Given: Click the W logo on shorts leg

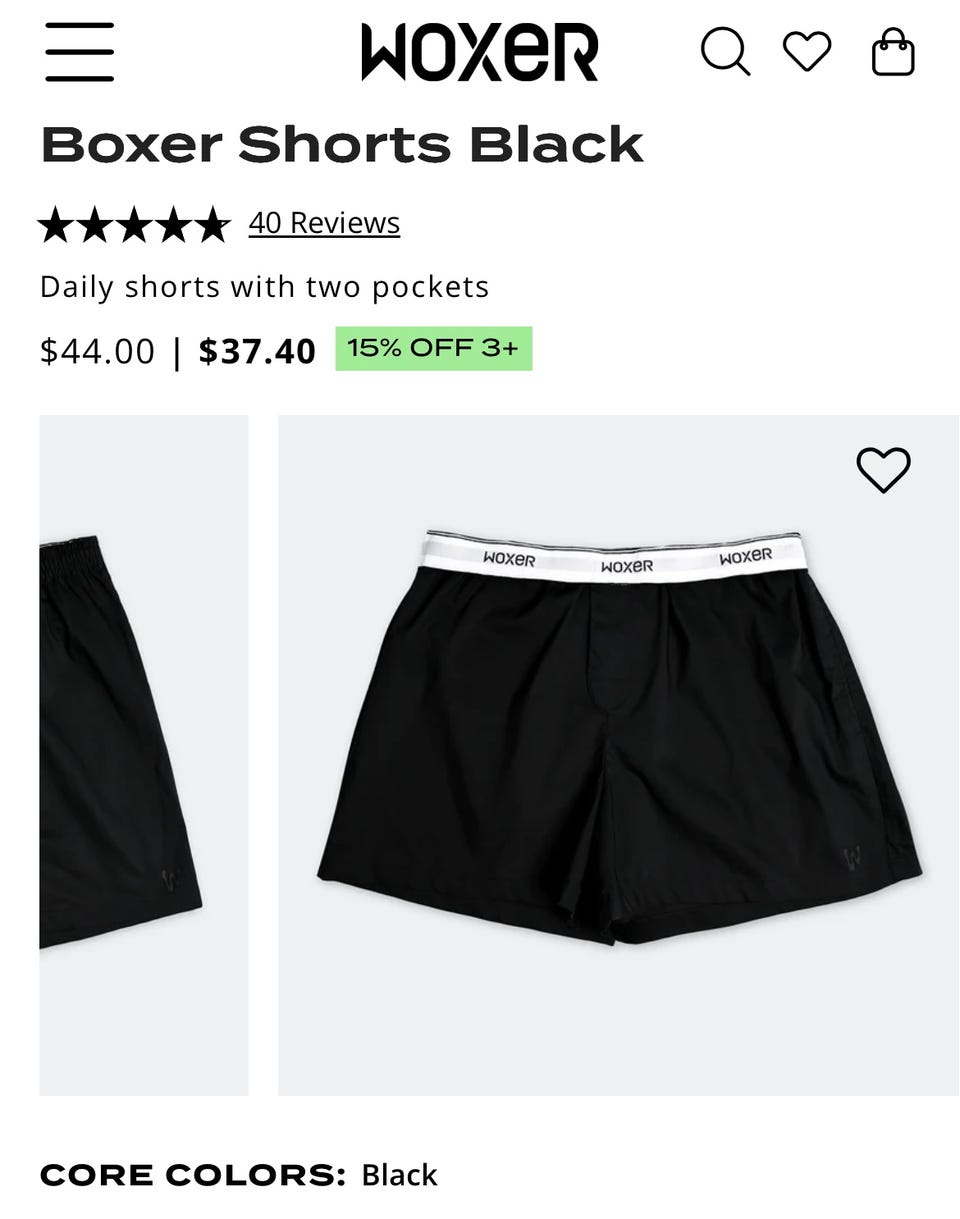Looking at the screenshot, I should pos(852,857).
